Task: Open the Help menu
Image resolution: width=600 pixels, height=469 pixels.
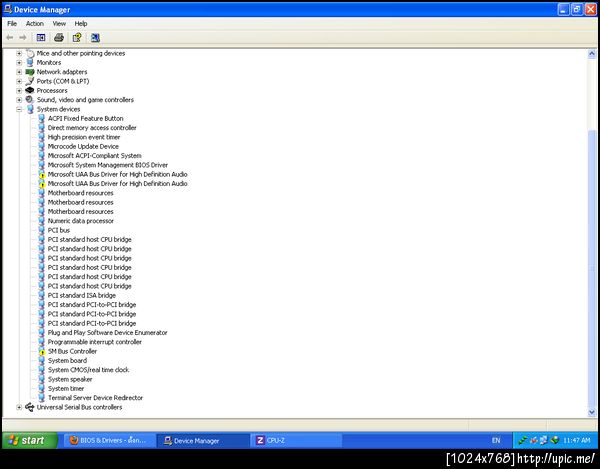Action: click(x=80, y=24)
